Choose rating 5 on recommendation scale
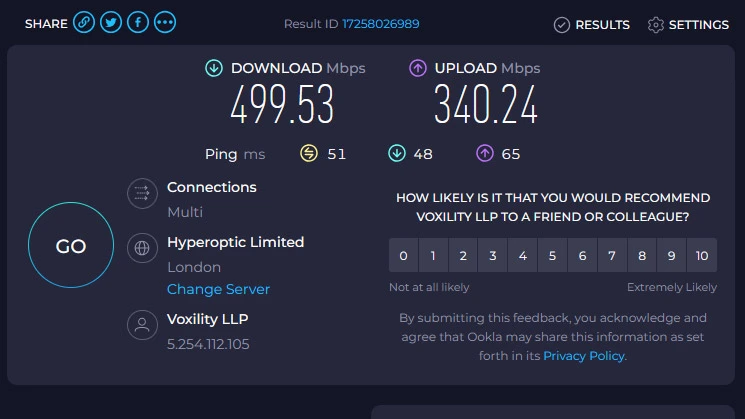Screen dimensions: 745x419 point(552,256)
